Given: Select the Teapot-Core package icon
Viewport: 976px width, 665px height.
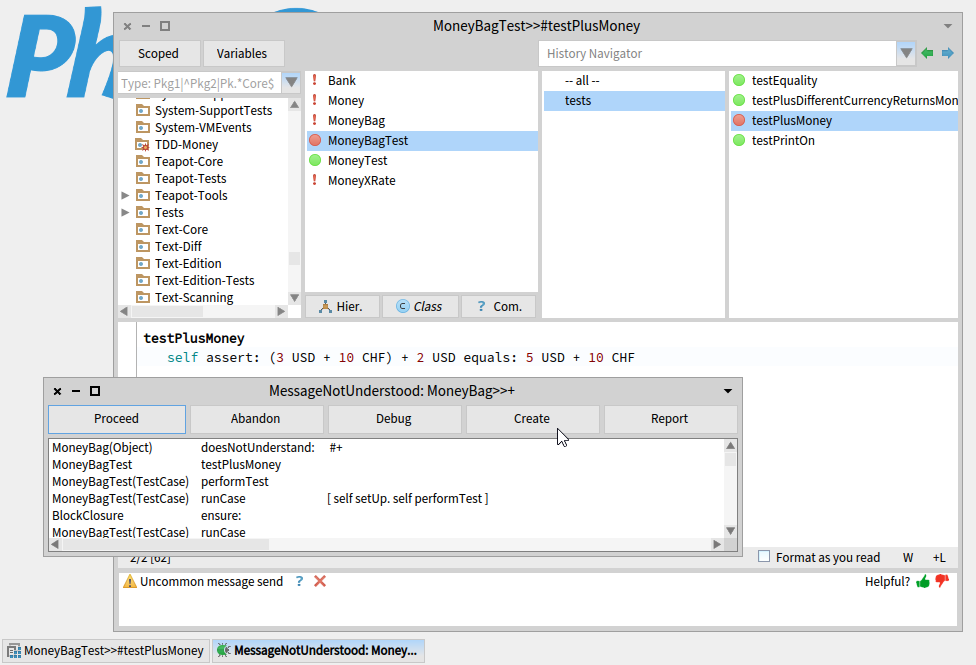Looking at the screenshot, I should pos(143,162).
